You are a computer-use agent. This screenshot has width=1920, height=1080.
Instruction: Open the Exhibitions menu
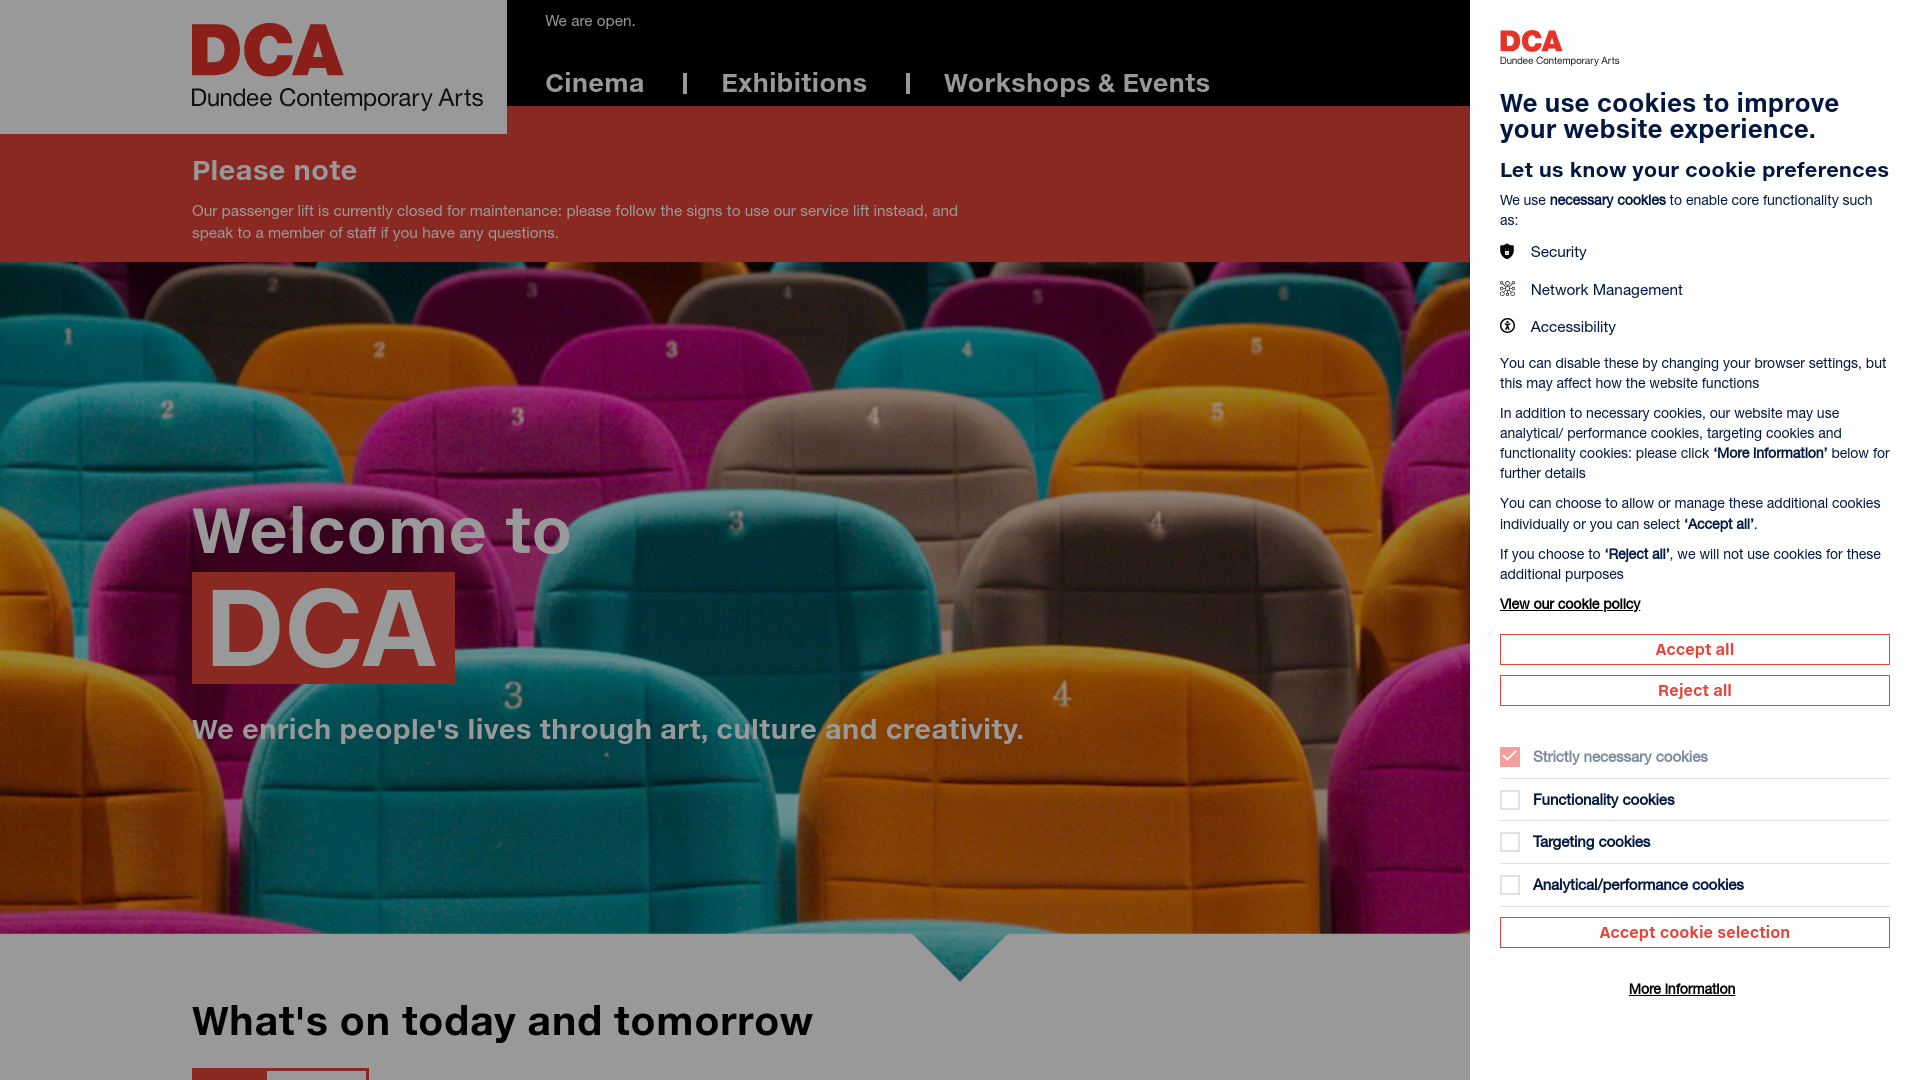794,83
